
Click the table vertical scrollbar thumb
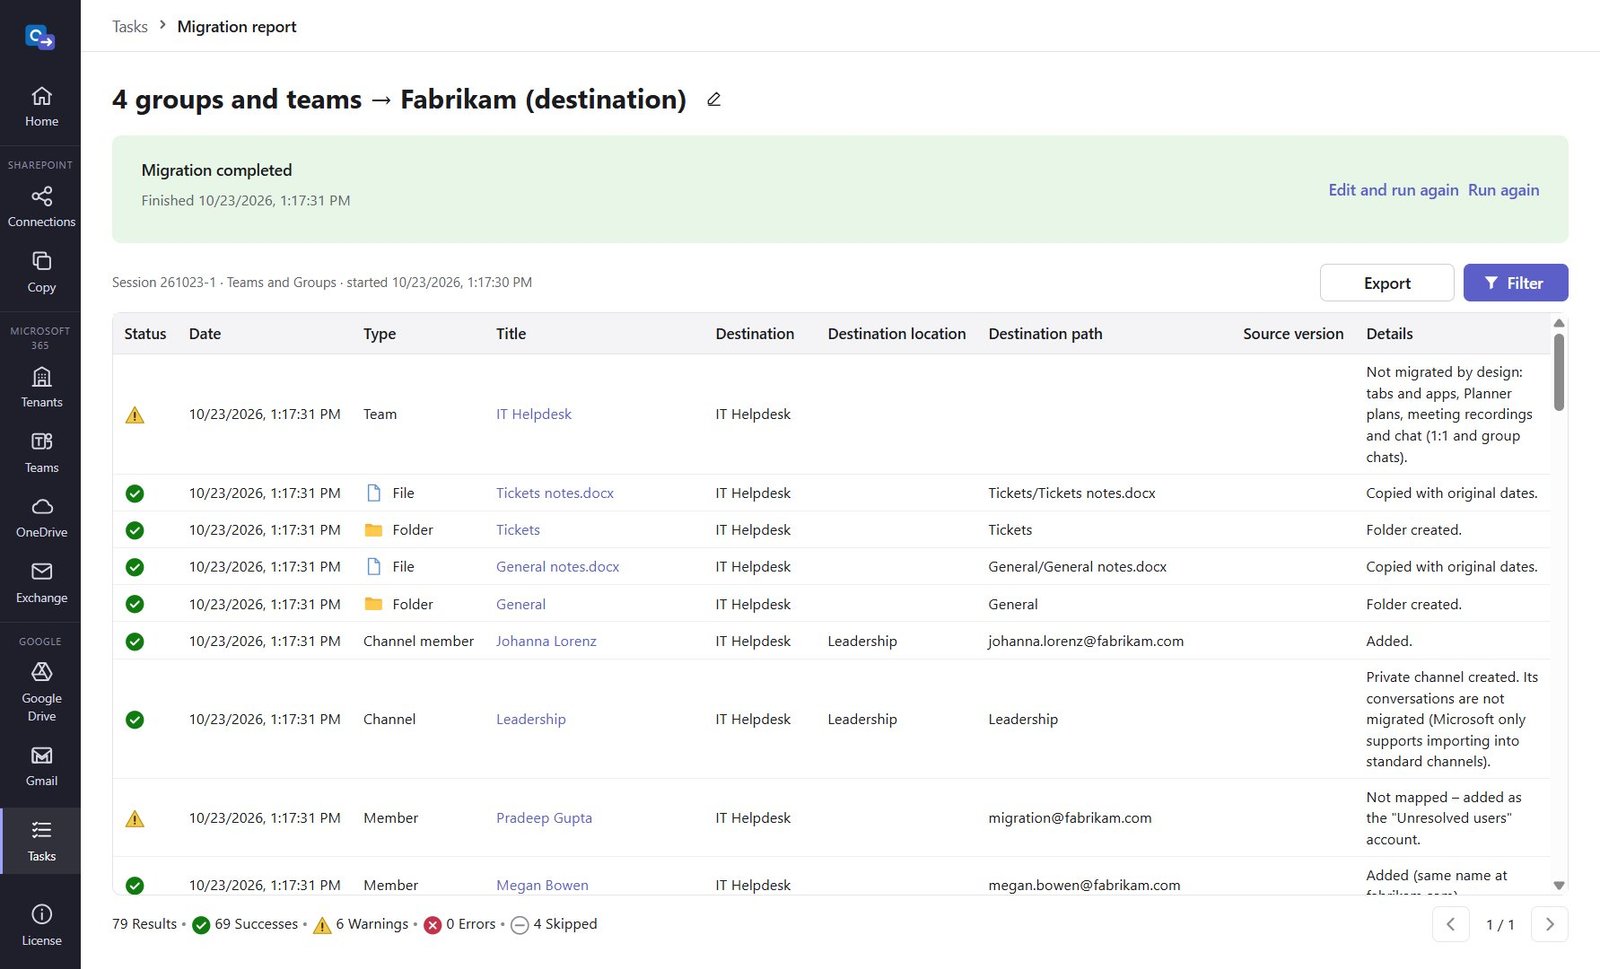click(1558, 371)
